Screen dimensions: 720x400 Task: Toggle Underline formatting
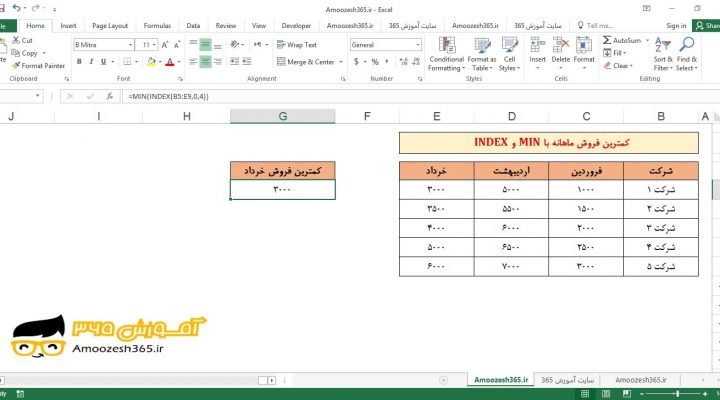[x=103, y=62]
